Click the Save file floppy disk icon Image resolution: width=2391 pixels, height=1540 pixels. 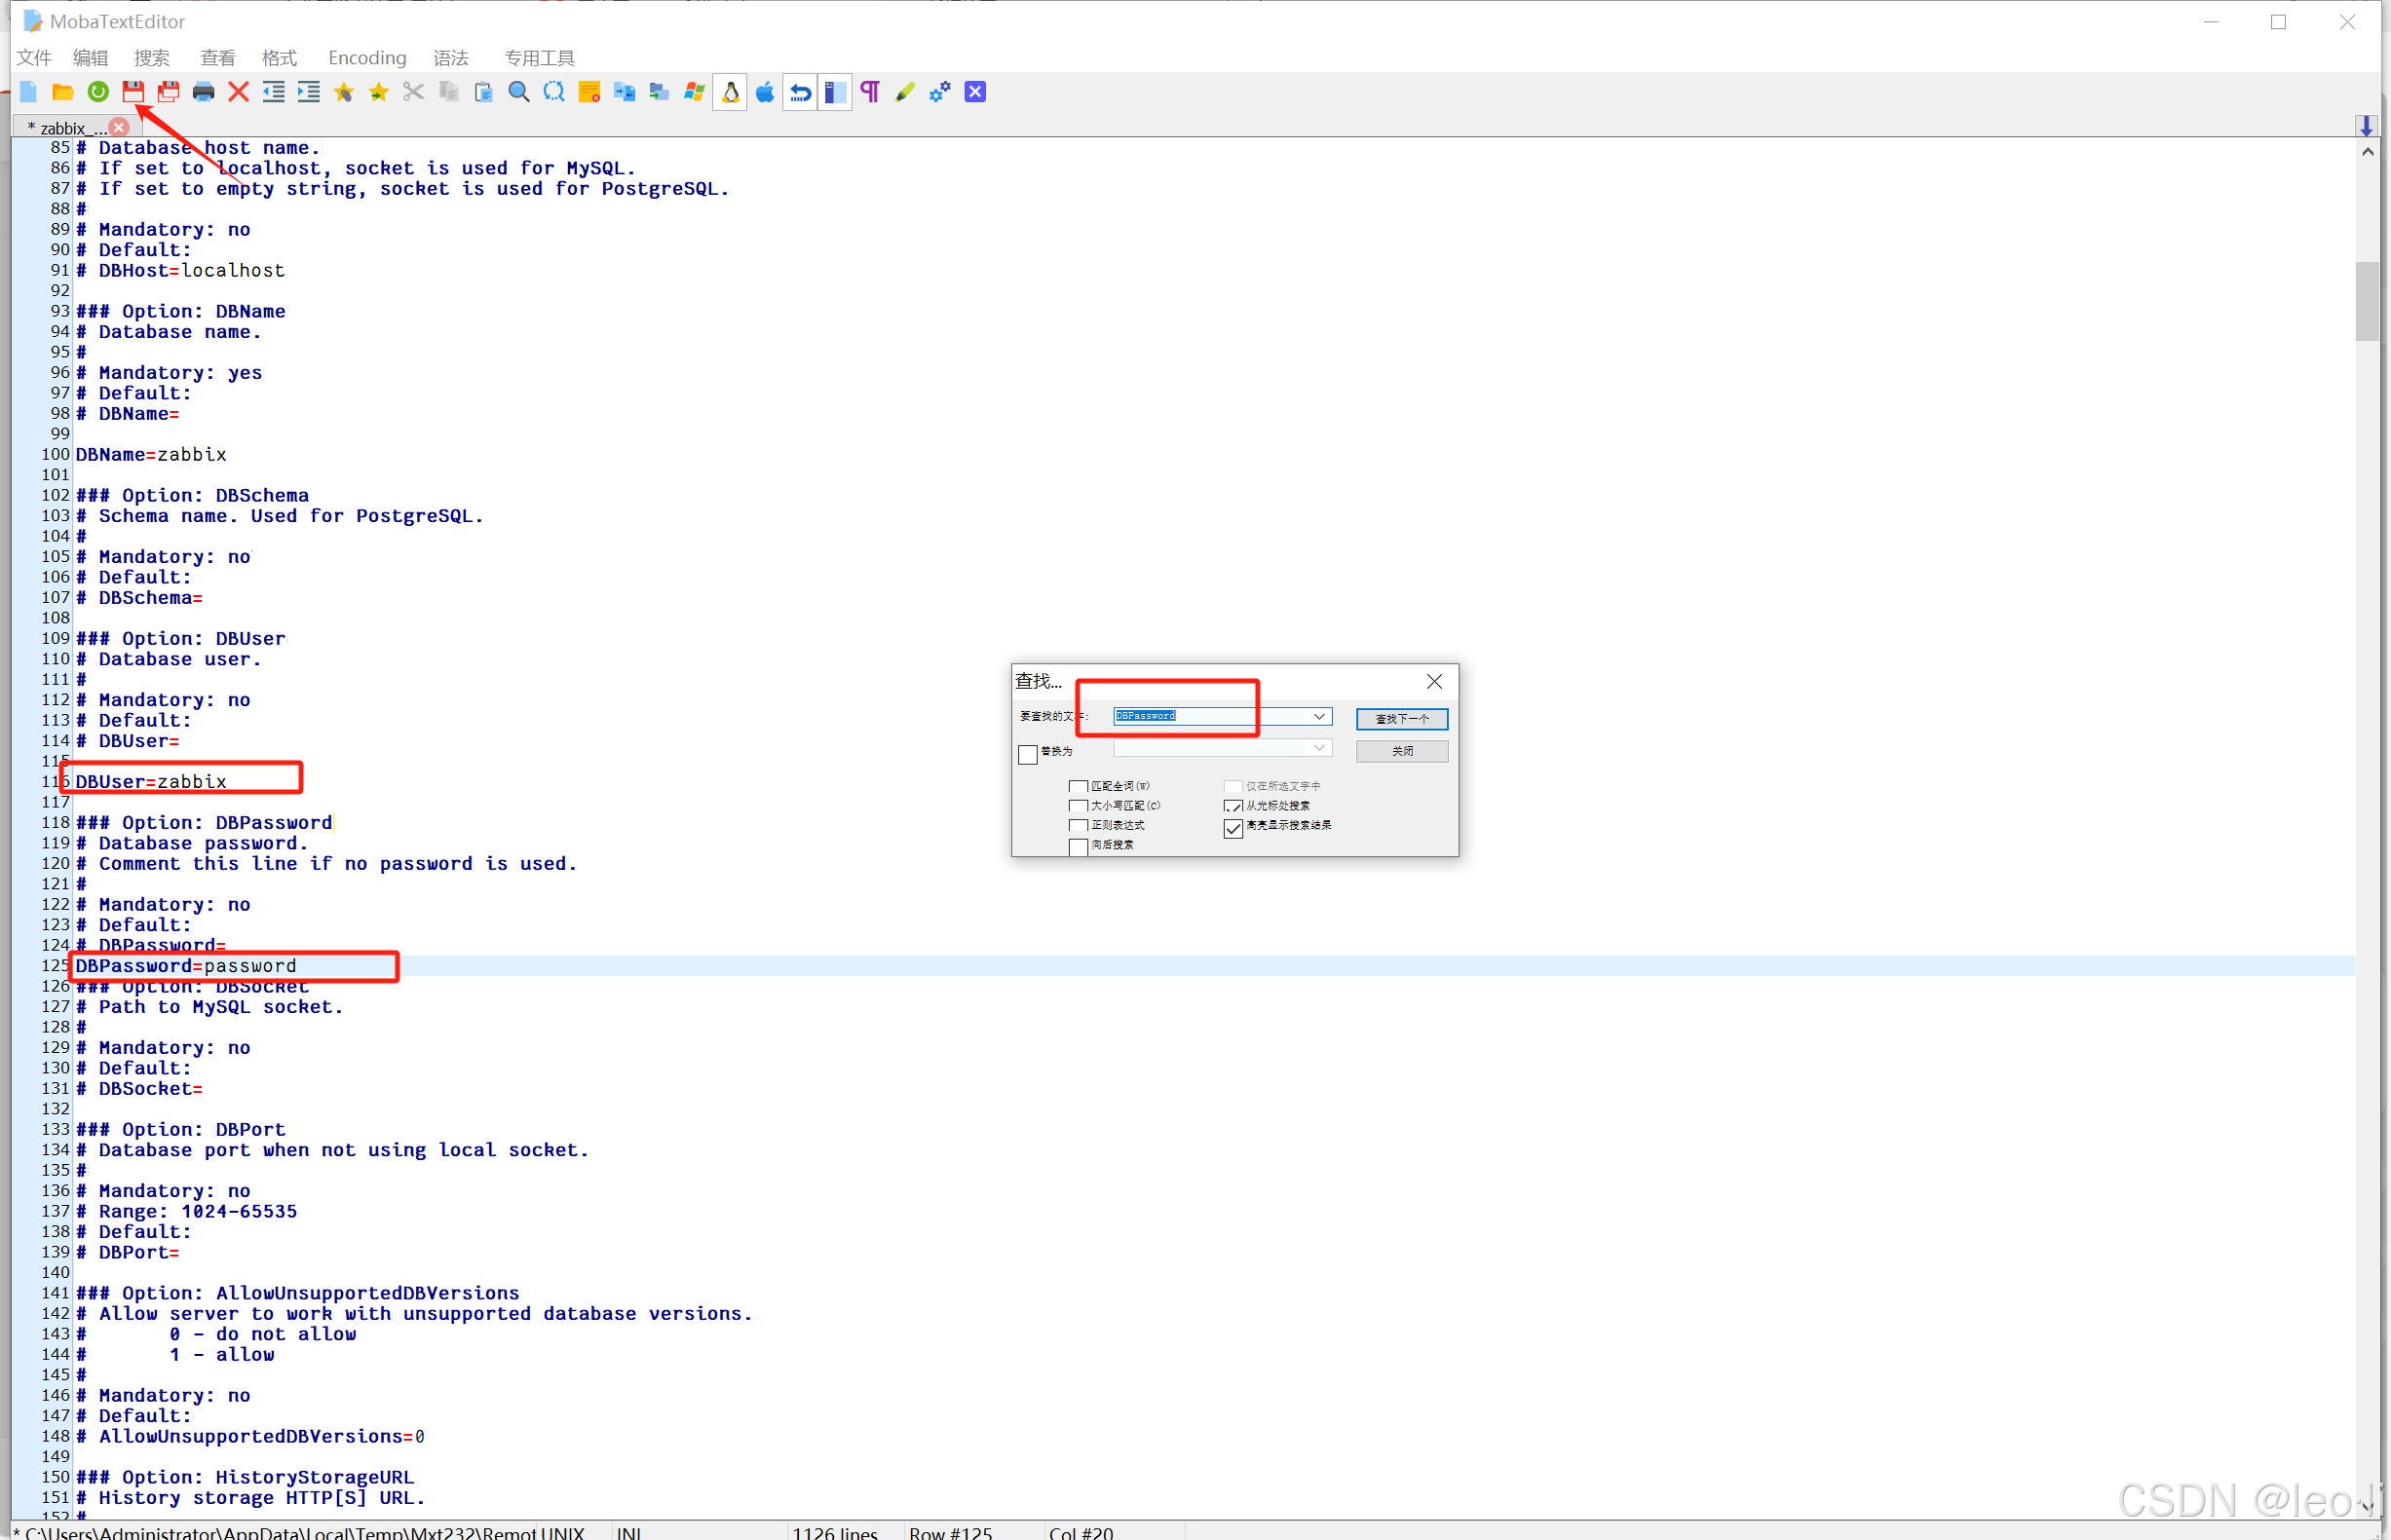click(x=133, y=92)
